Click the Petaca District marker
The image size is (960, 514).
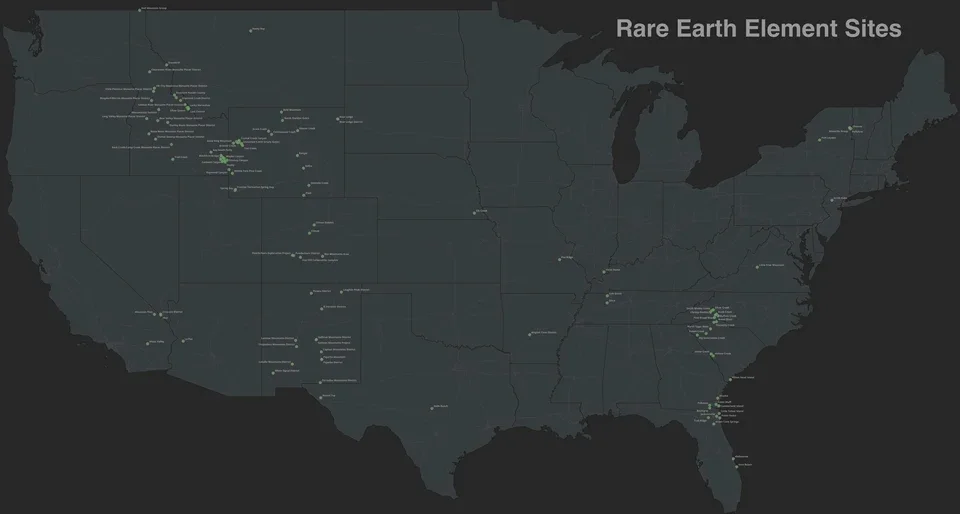click(311, 293)
